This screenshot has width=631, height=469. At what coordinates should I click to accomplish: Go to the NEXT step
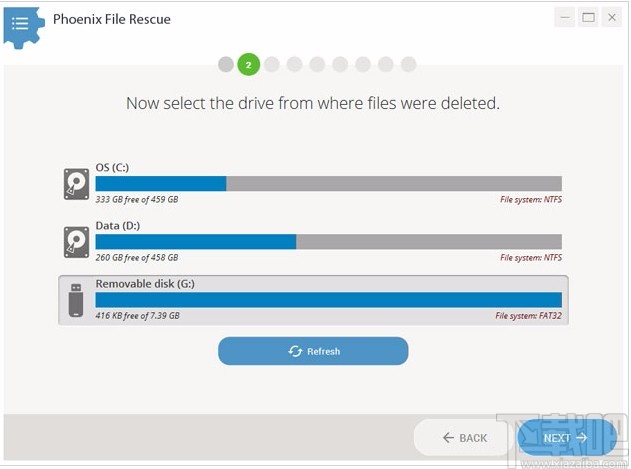tap(566, 437)
